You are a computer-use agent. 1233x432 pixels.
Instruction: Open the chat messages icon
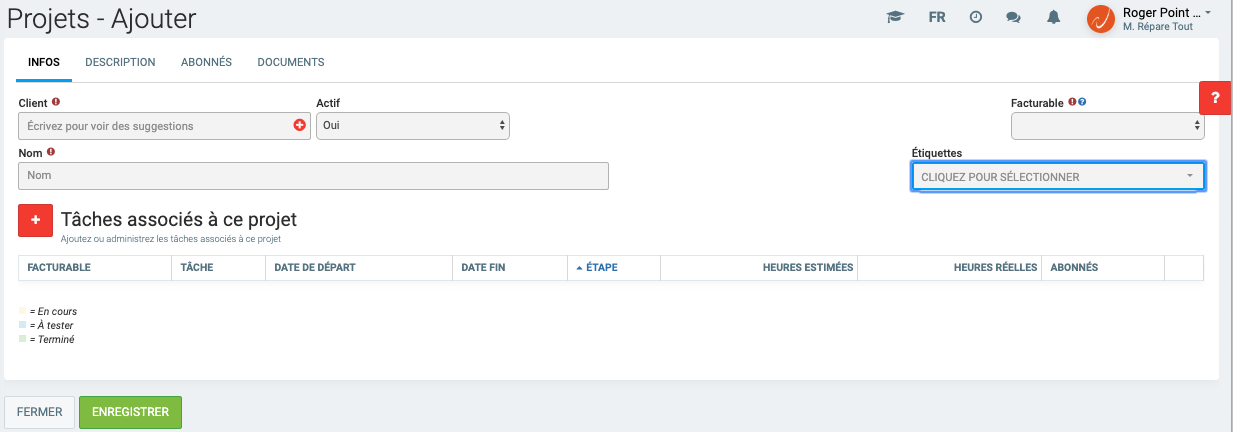click(x=1013, y=18)
